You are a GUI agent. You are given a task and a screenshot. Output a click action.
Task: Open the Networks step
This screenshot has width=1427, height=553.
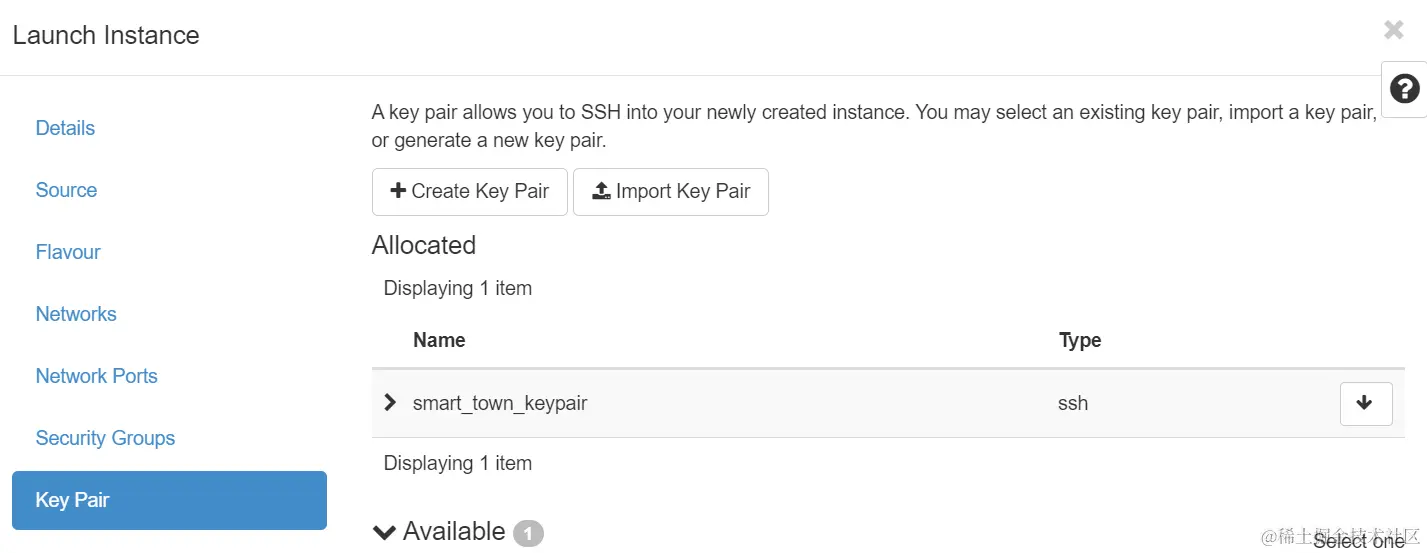(76, 314)
